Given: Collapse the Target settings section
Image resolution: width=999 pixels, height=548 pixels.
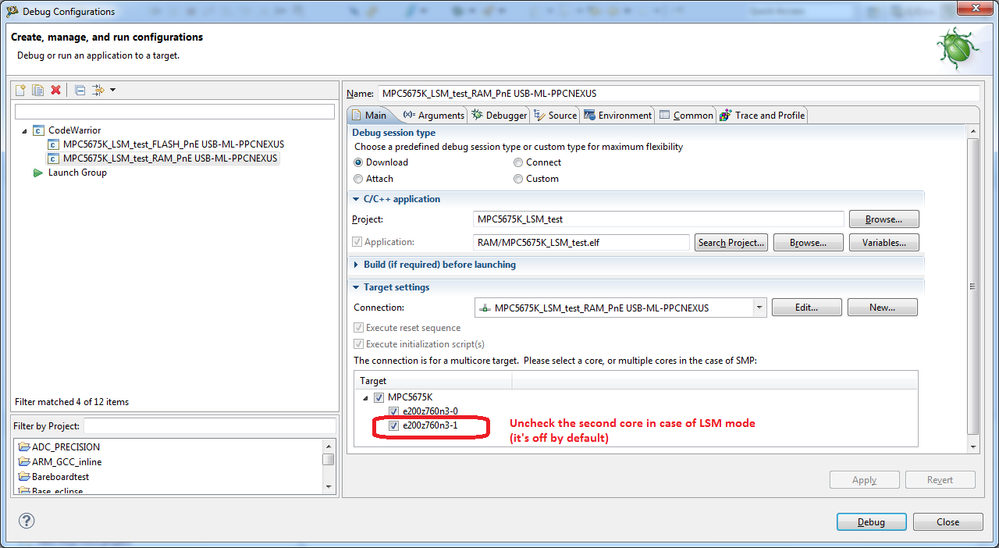Looking at the screenshot, I should (x=356, y=287).
